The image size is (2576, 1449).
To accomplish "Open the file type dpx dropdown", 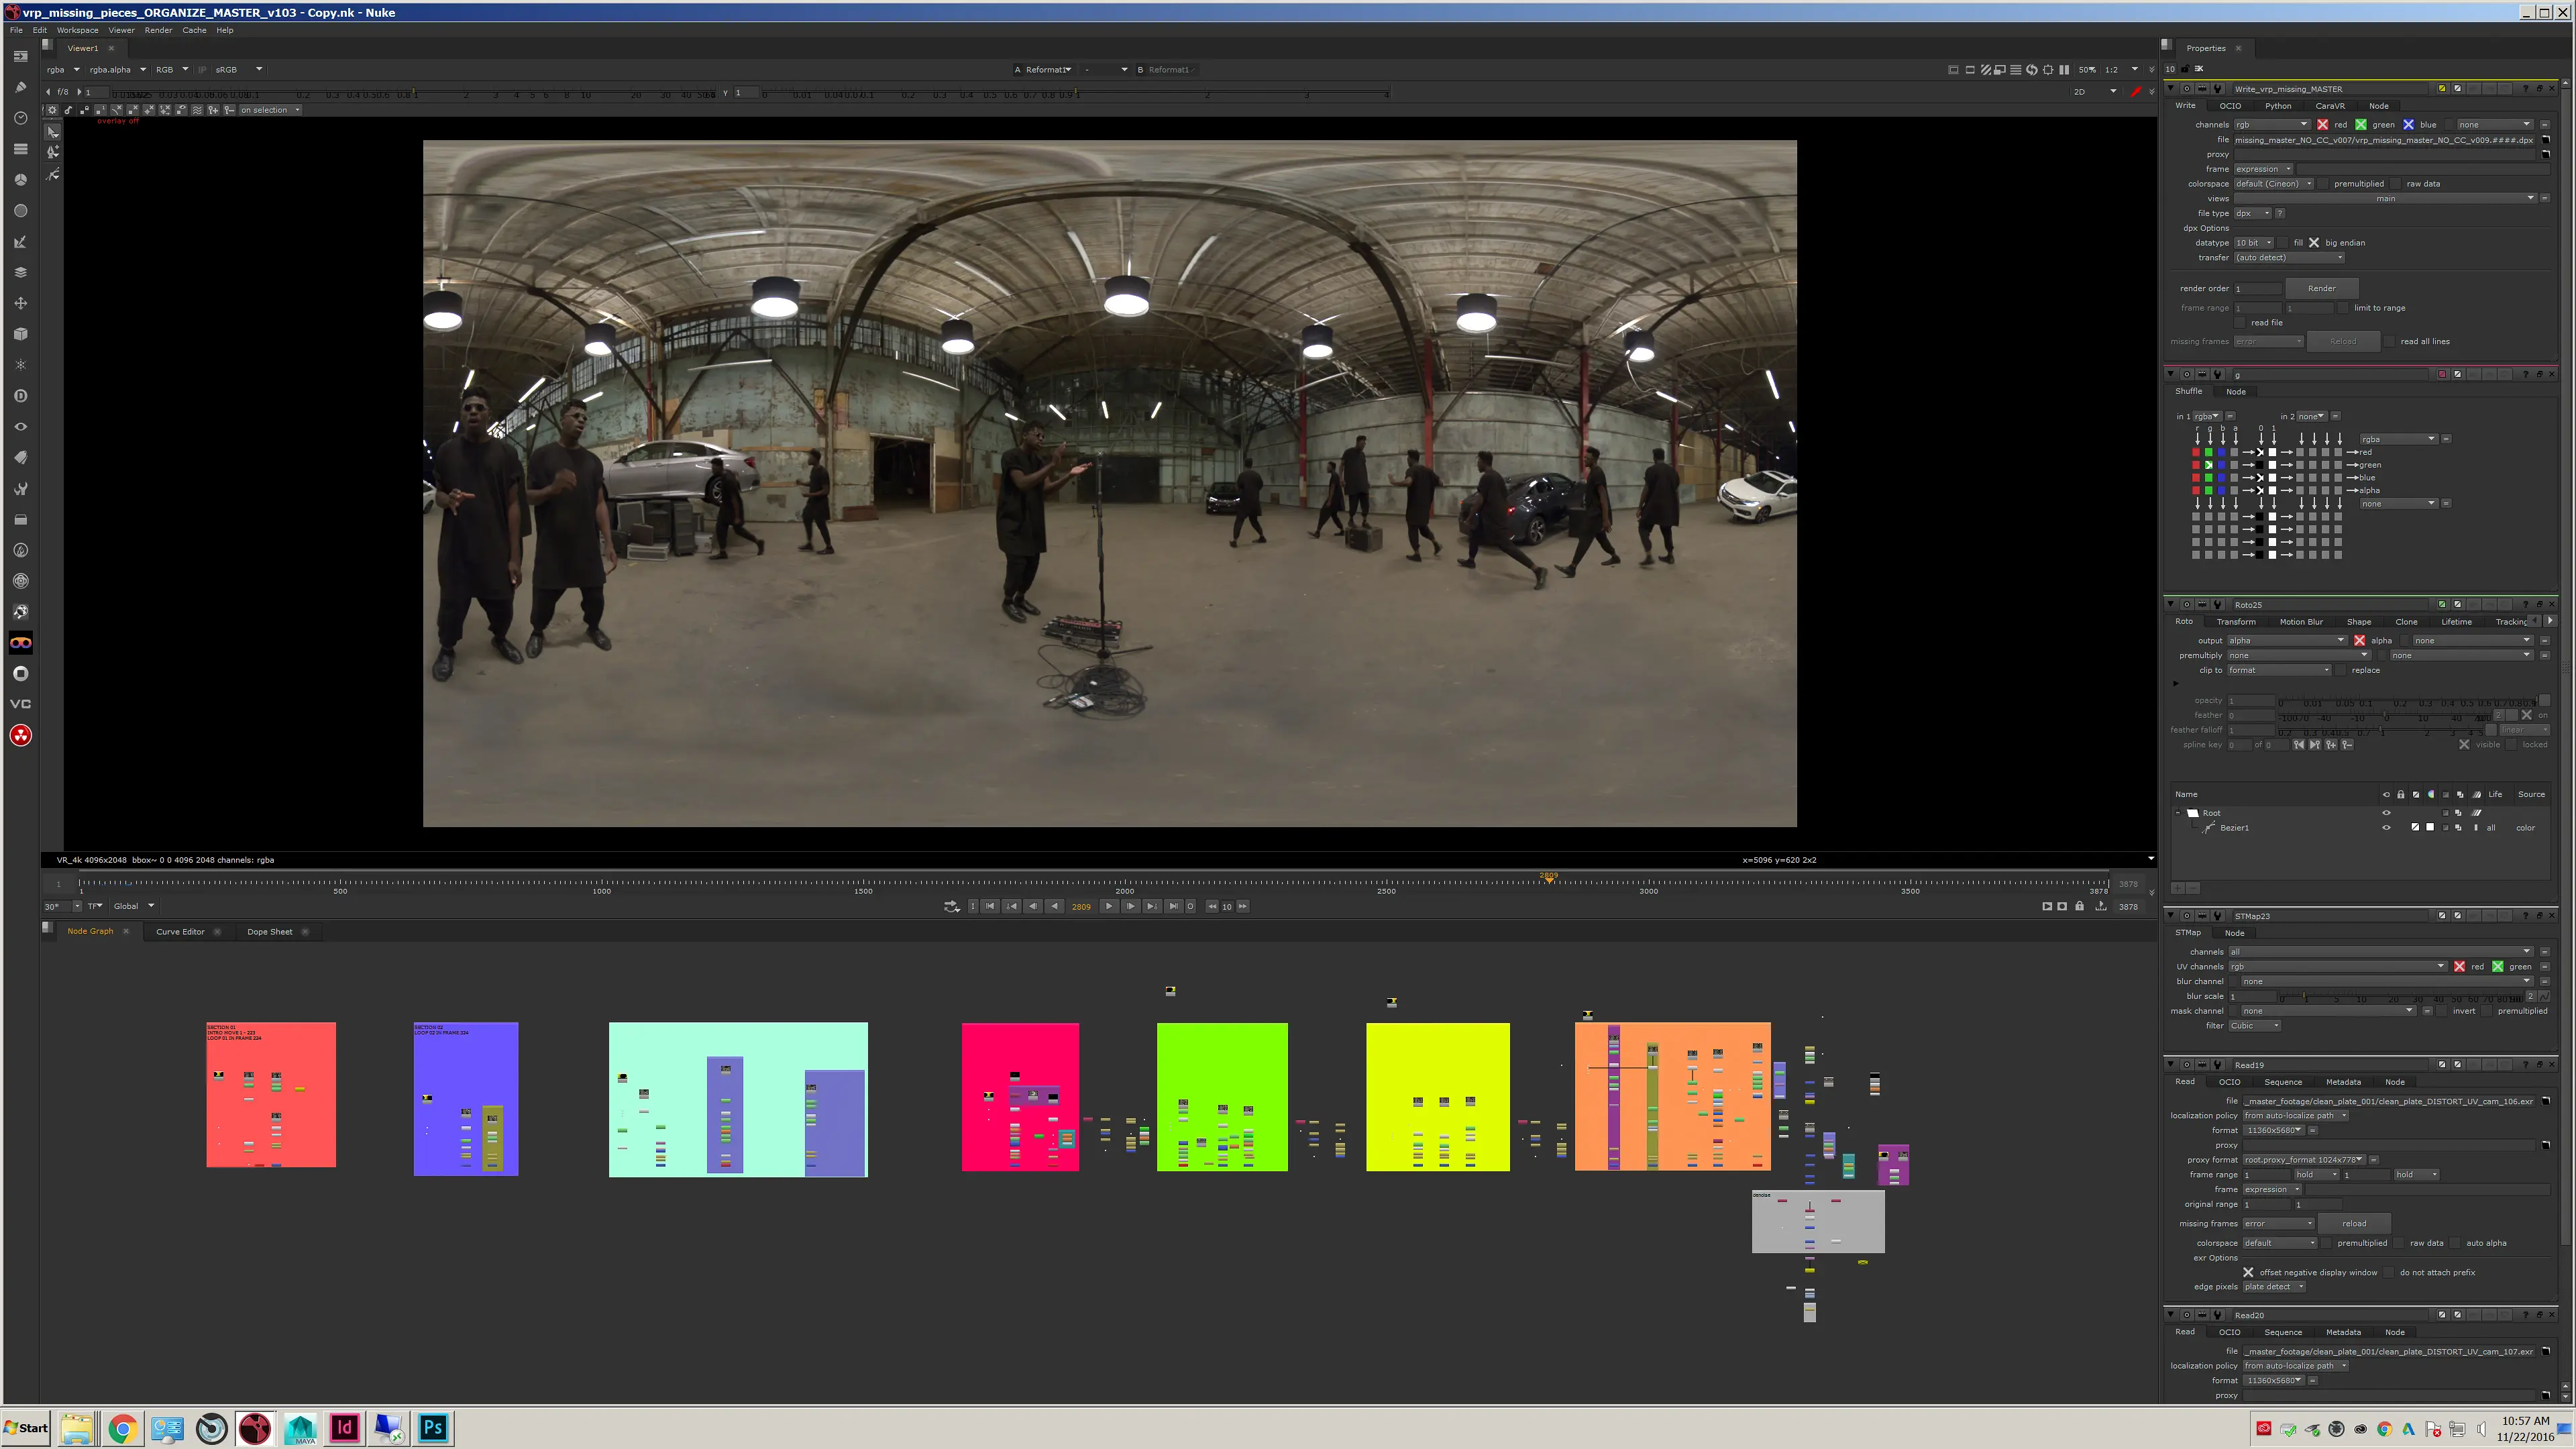I will tap(2253, 213).
